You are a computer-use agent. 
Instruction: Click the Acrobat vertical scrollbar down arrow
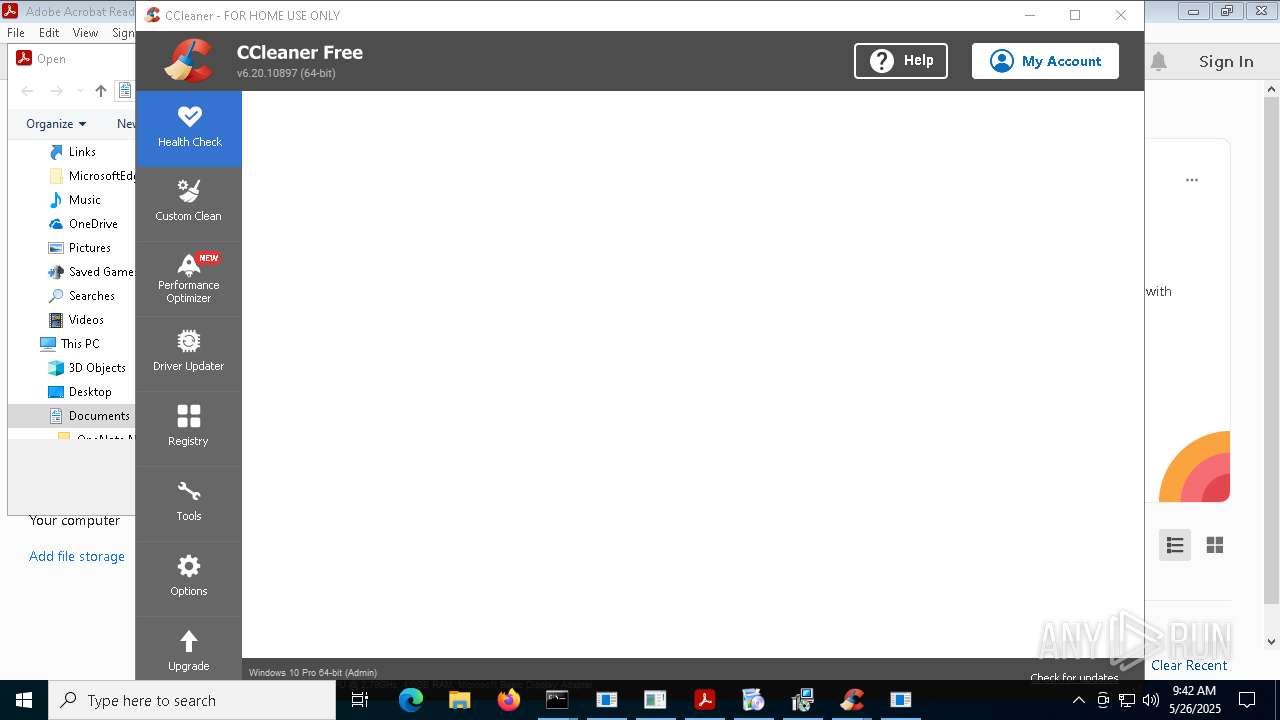pyautogui.click(x=1272, y=642)
